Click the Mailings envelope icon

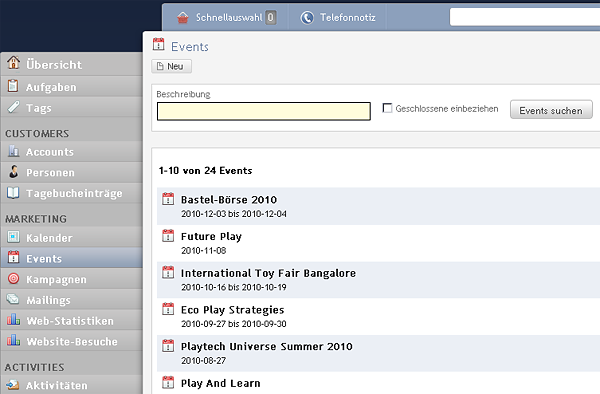pos(13,299)
